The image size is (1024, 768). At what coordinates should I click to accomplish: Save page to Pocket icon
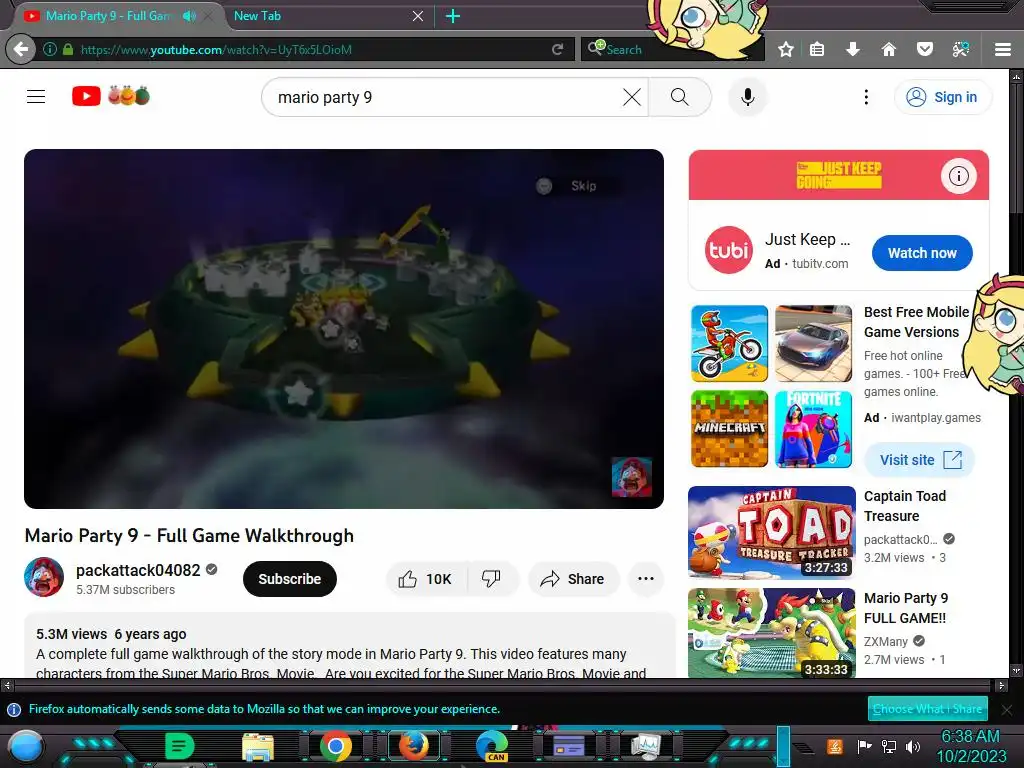pyautogui.click(x=925, y=49)
